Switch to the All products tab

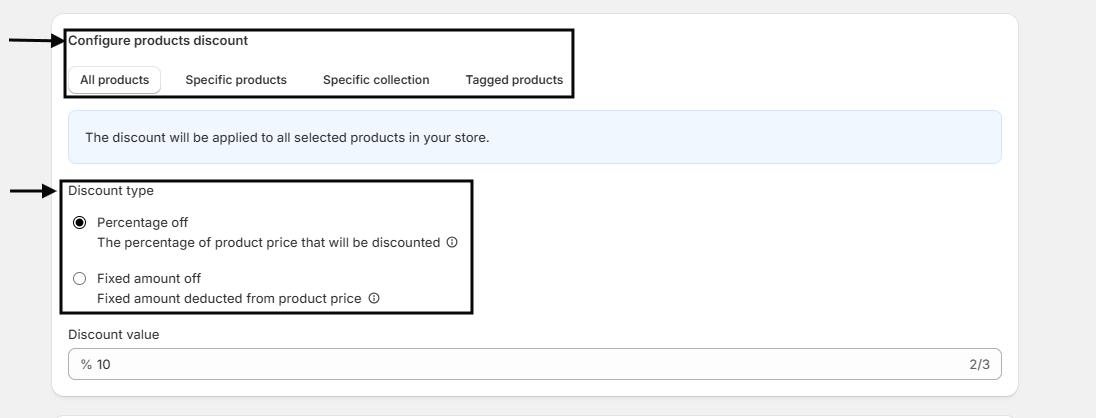click(115, 80)
